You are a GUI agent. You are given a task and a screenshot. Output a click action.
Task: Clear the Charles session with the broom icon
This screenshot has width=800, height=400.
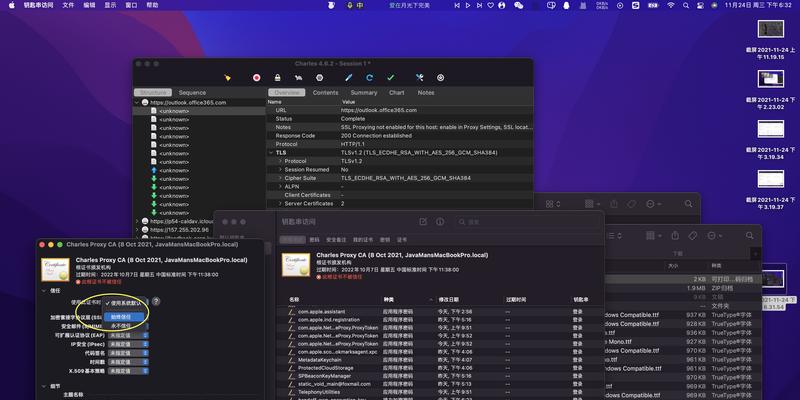click(x=228, y=78)
